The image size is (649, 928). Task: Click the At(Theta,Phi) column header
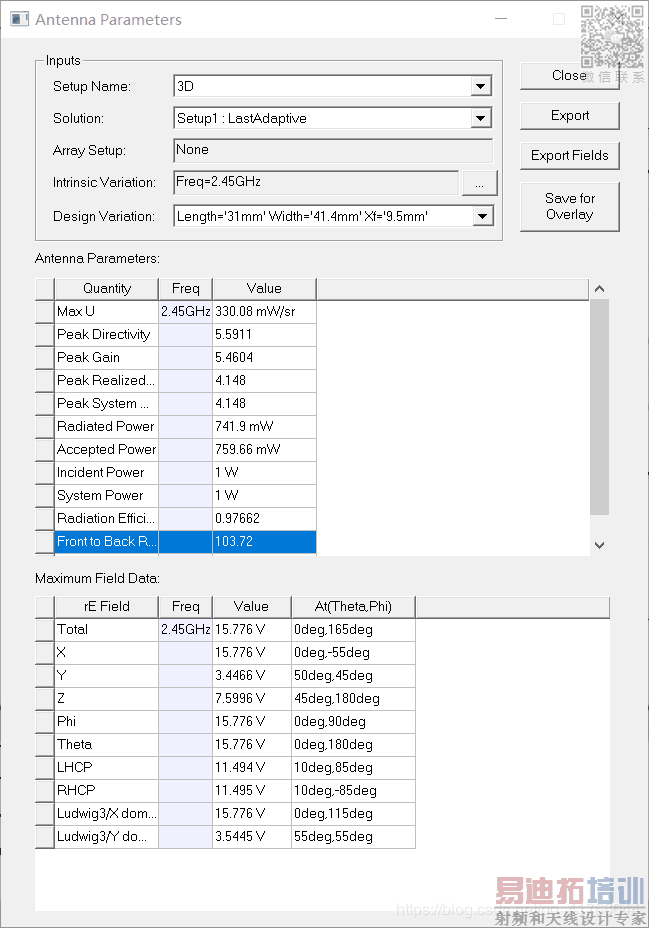(x=353, y=607)
